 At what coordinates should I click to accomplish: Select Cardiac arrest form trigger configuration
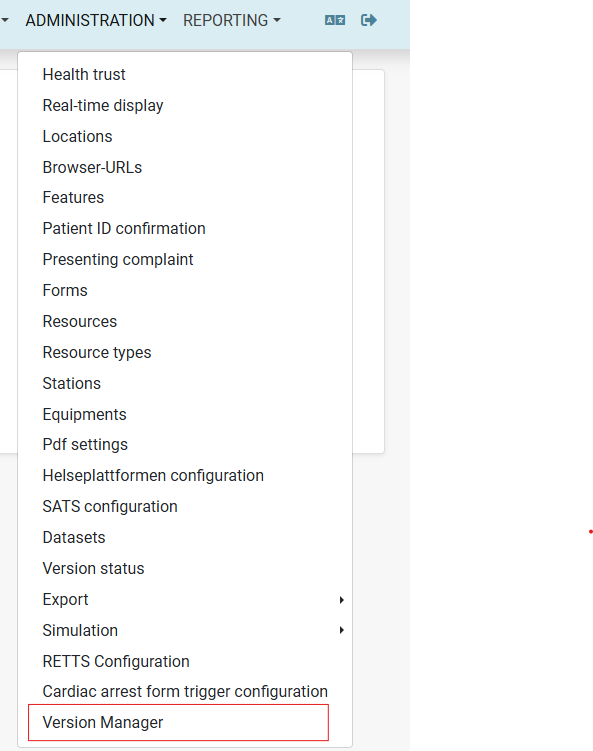point(185,692)
